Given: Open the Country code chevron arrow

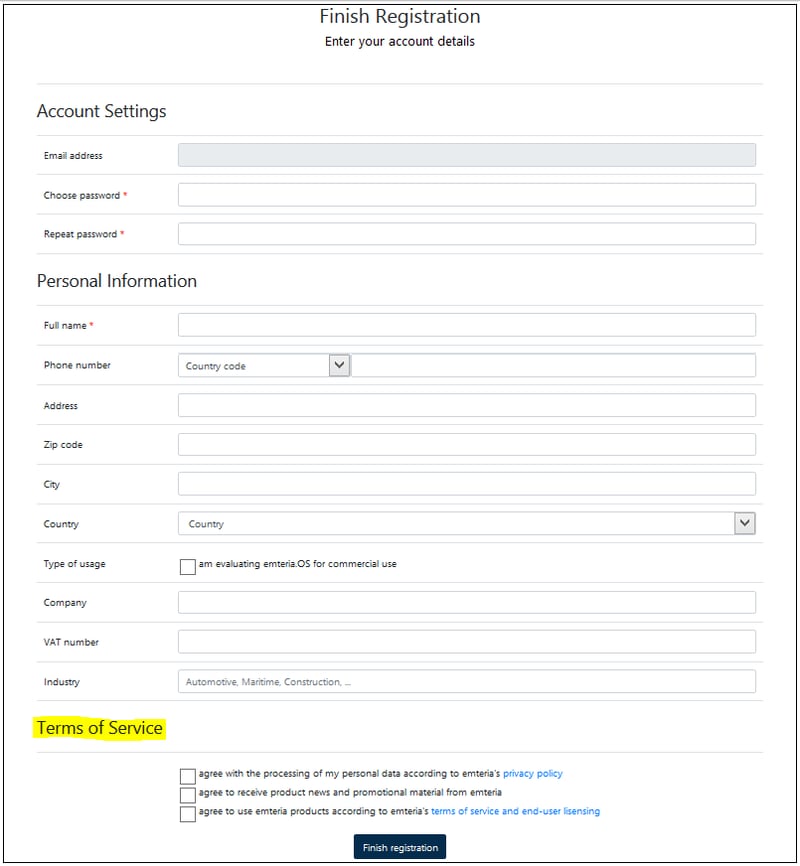Looking at the screenshot, I should tap(341, 364).
